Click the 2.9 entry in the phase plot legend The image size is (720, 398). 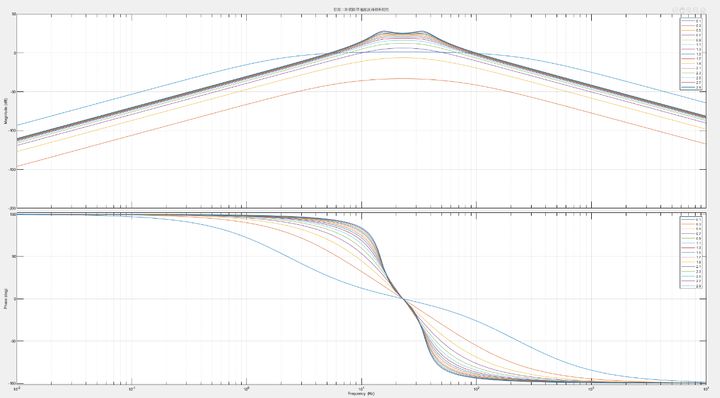pos(692,286)
